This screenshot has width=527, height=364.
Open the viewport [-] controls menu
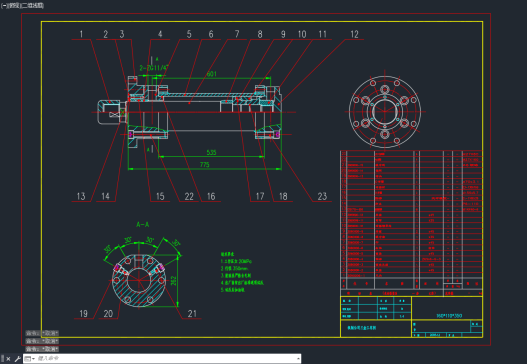tap(4, 5)
